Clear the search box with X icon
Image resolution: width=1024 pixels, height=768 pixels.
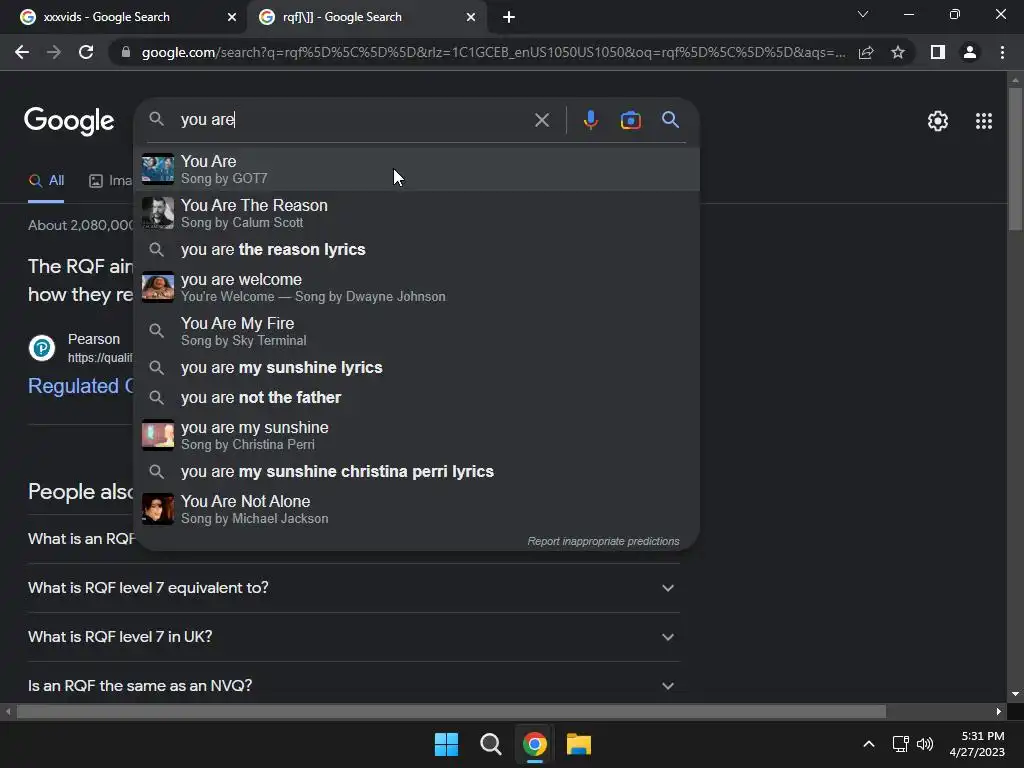point(541,120)
